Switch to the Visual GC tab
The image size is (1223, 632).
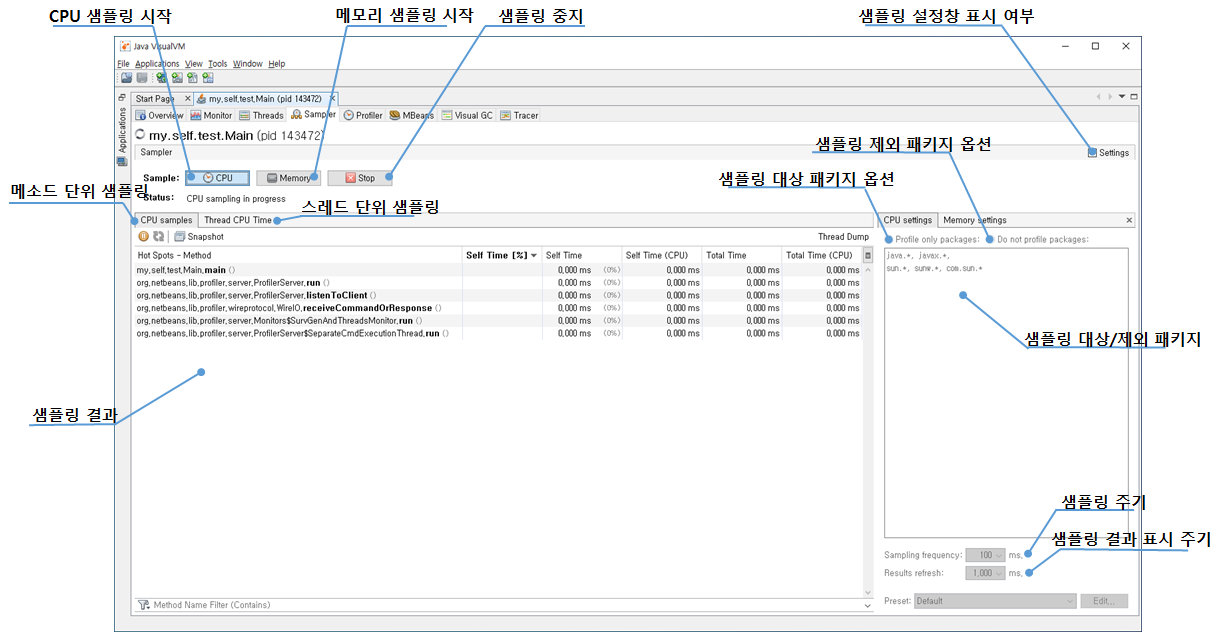[x=467, y=115]
